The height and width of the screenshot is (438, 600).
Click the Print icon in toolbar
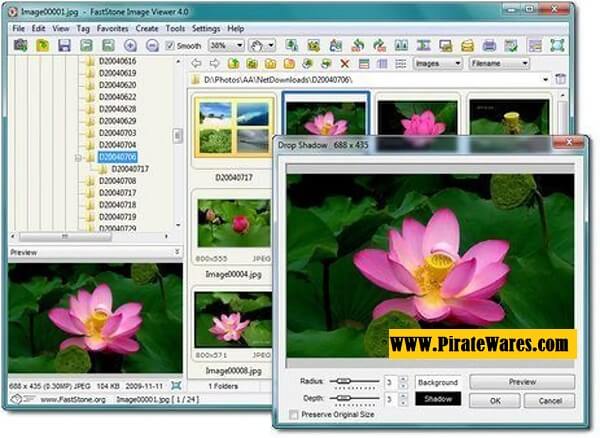click(x=489, y=46)
